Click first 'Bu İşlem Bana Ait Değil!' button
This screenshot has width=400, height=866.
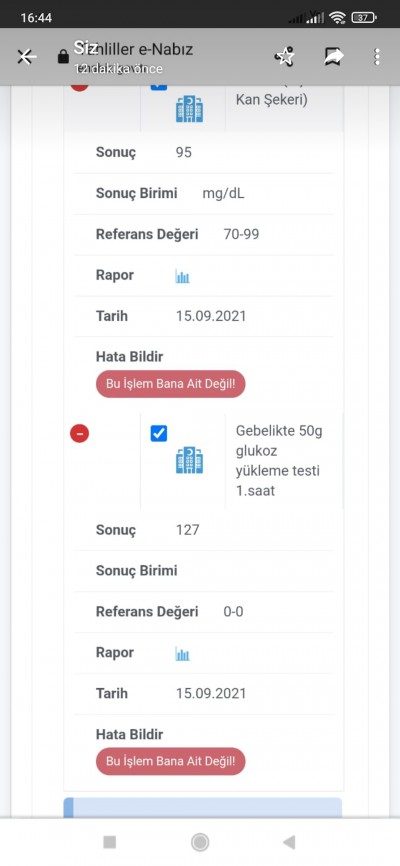pyautogui.click(x=171, y=384)
